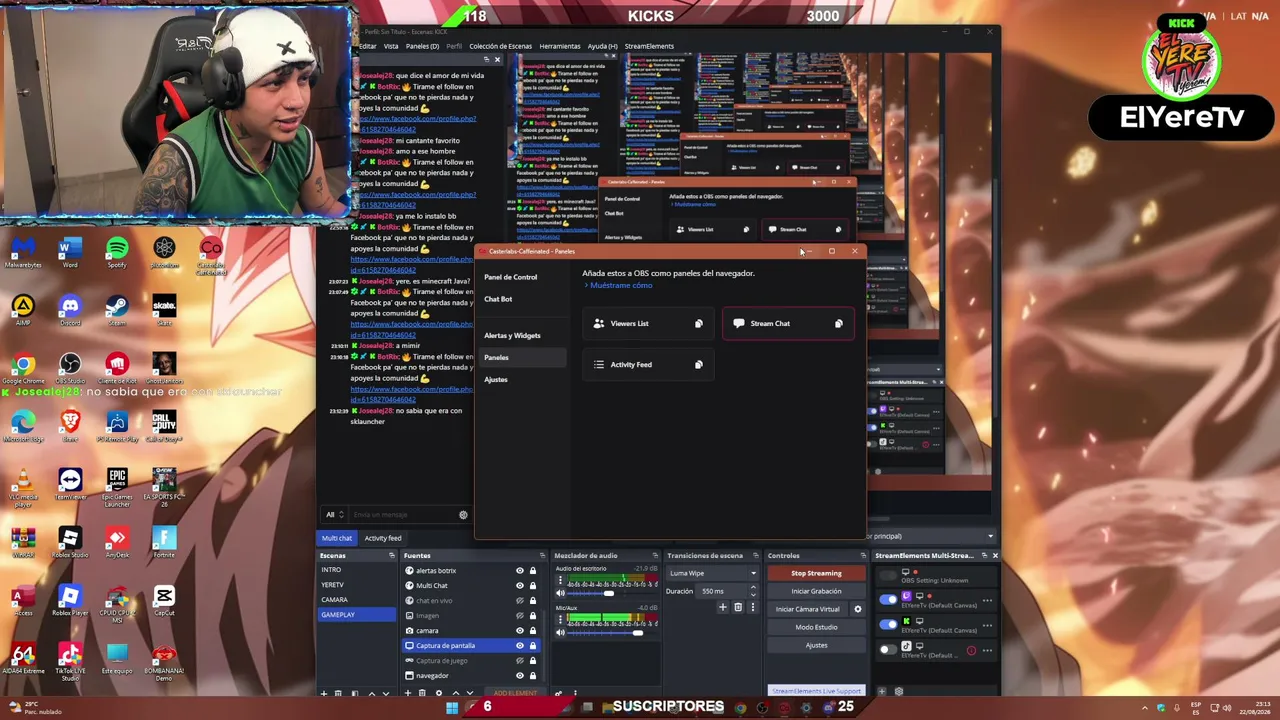Open StreamElements Live Support link
Screen dimensions: 1280x720
click(816, 691)
